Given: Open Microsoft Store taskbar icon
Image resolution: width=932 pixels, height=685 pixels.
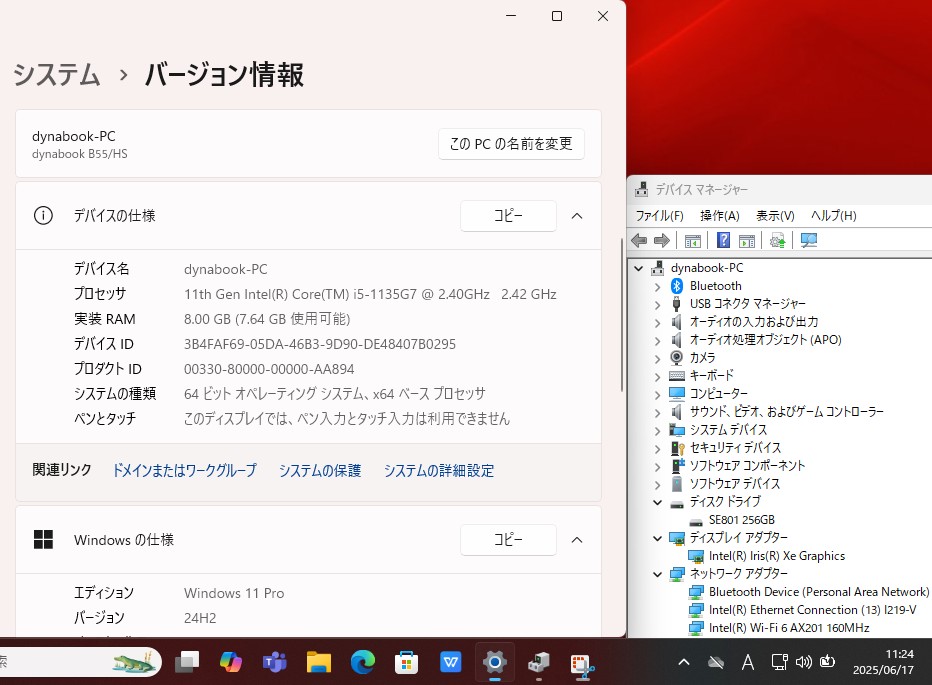Looking at the screenshot, I should [x=407, y=662].
